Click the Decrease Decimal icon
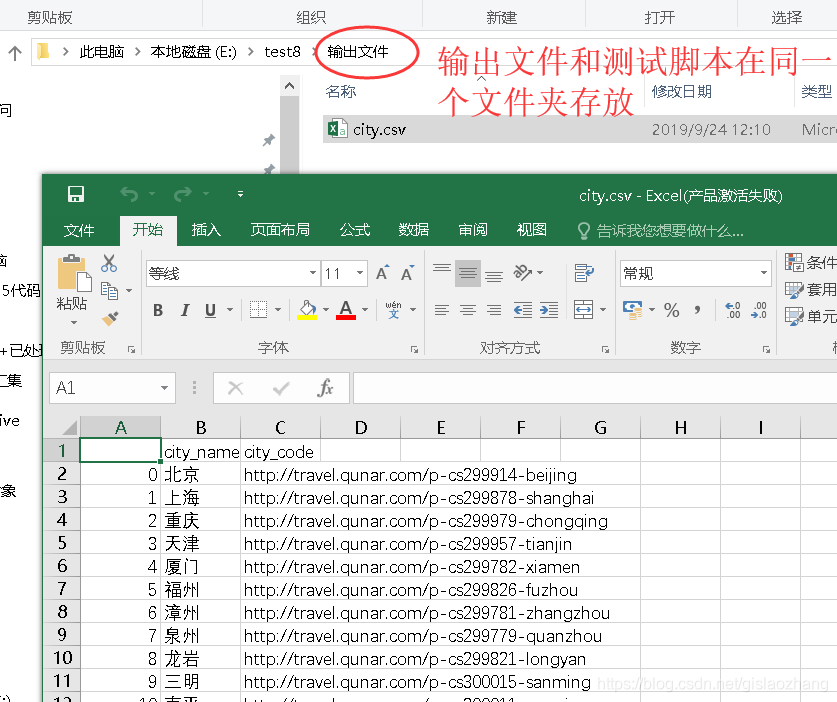Image resolution: width=837 pixels, height=702 pixels. click(759, 310)
